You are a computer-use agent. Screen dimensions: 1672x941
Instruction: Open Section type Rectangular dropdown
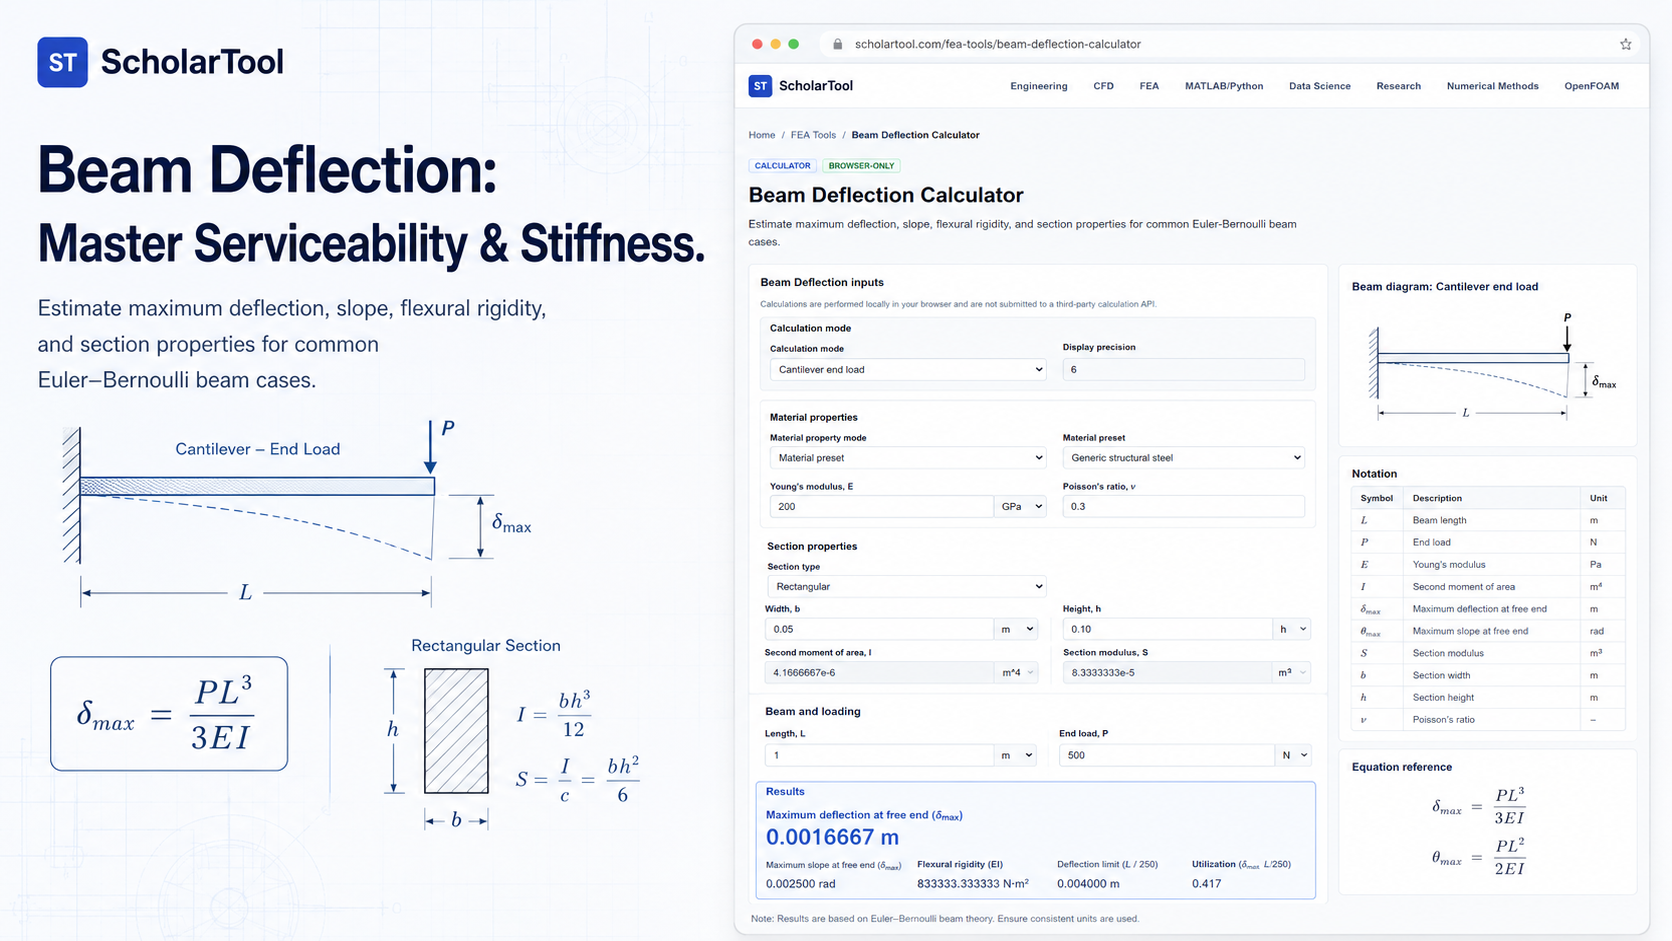coord(906,587)
